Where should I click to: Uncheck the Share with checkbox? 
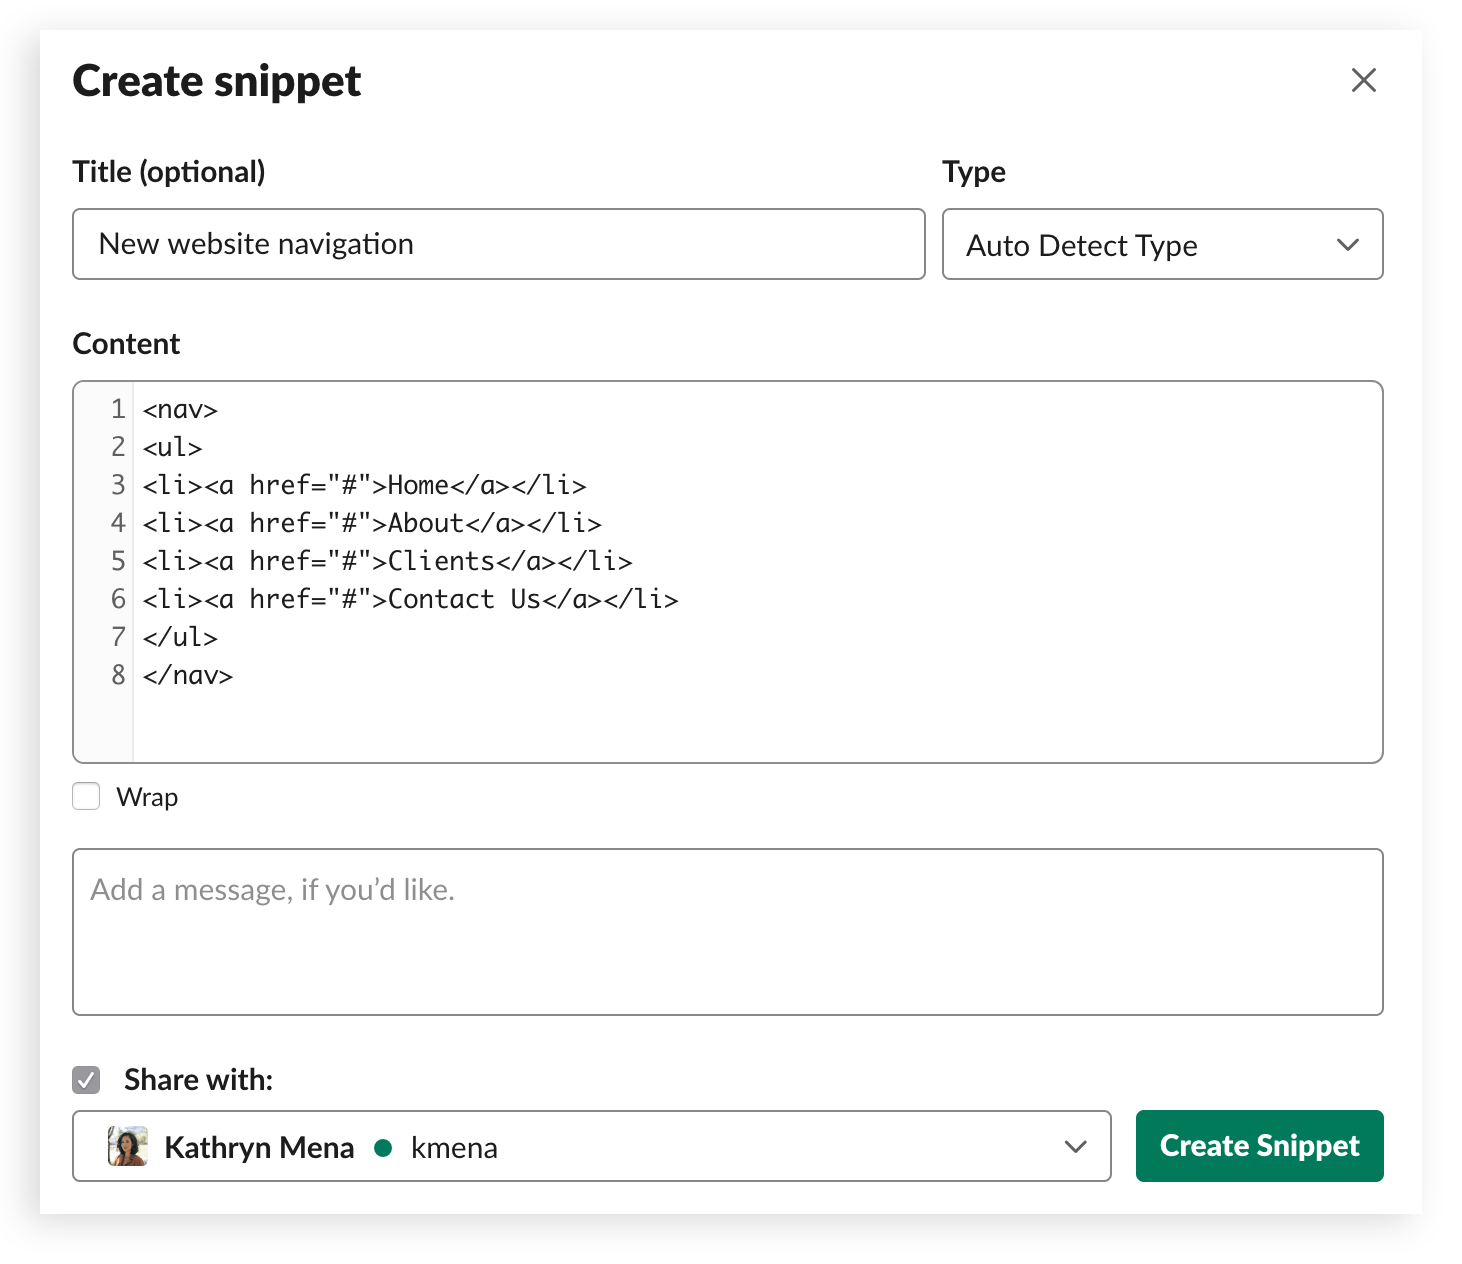pyautogui.click(x=87, y=1080)
